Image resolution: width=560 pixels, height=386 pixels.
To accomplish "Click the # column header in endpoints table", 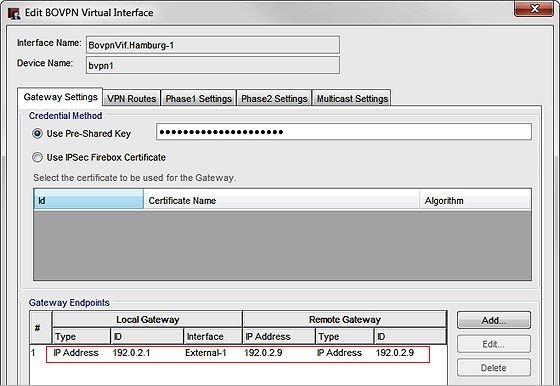I will point(41,327).
